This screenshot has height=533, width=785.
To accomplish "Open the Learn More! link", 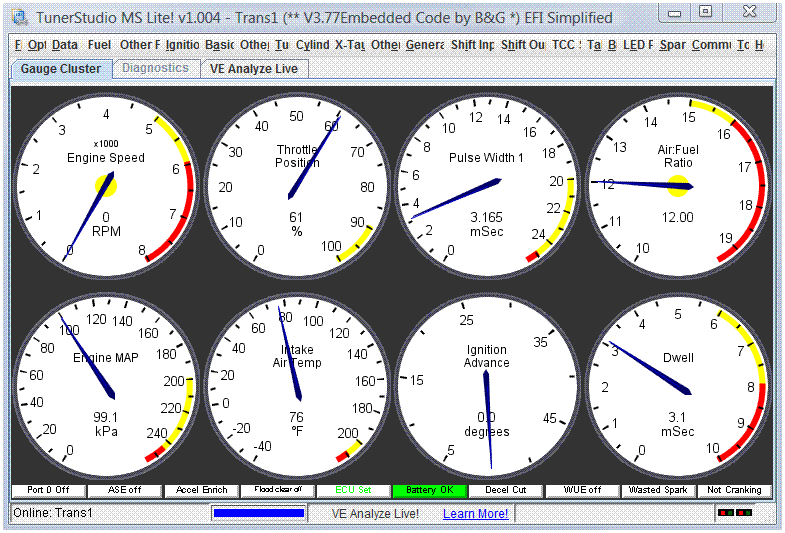I will point(476,513).
